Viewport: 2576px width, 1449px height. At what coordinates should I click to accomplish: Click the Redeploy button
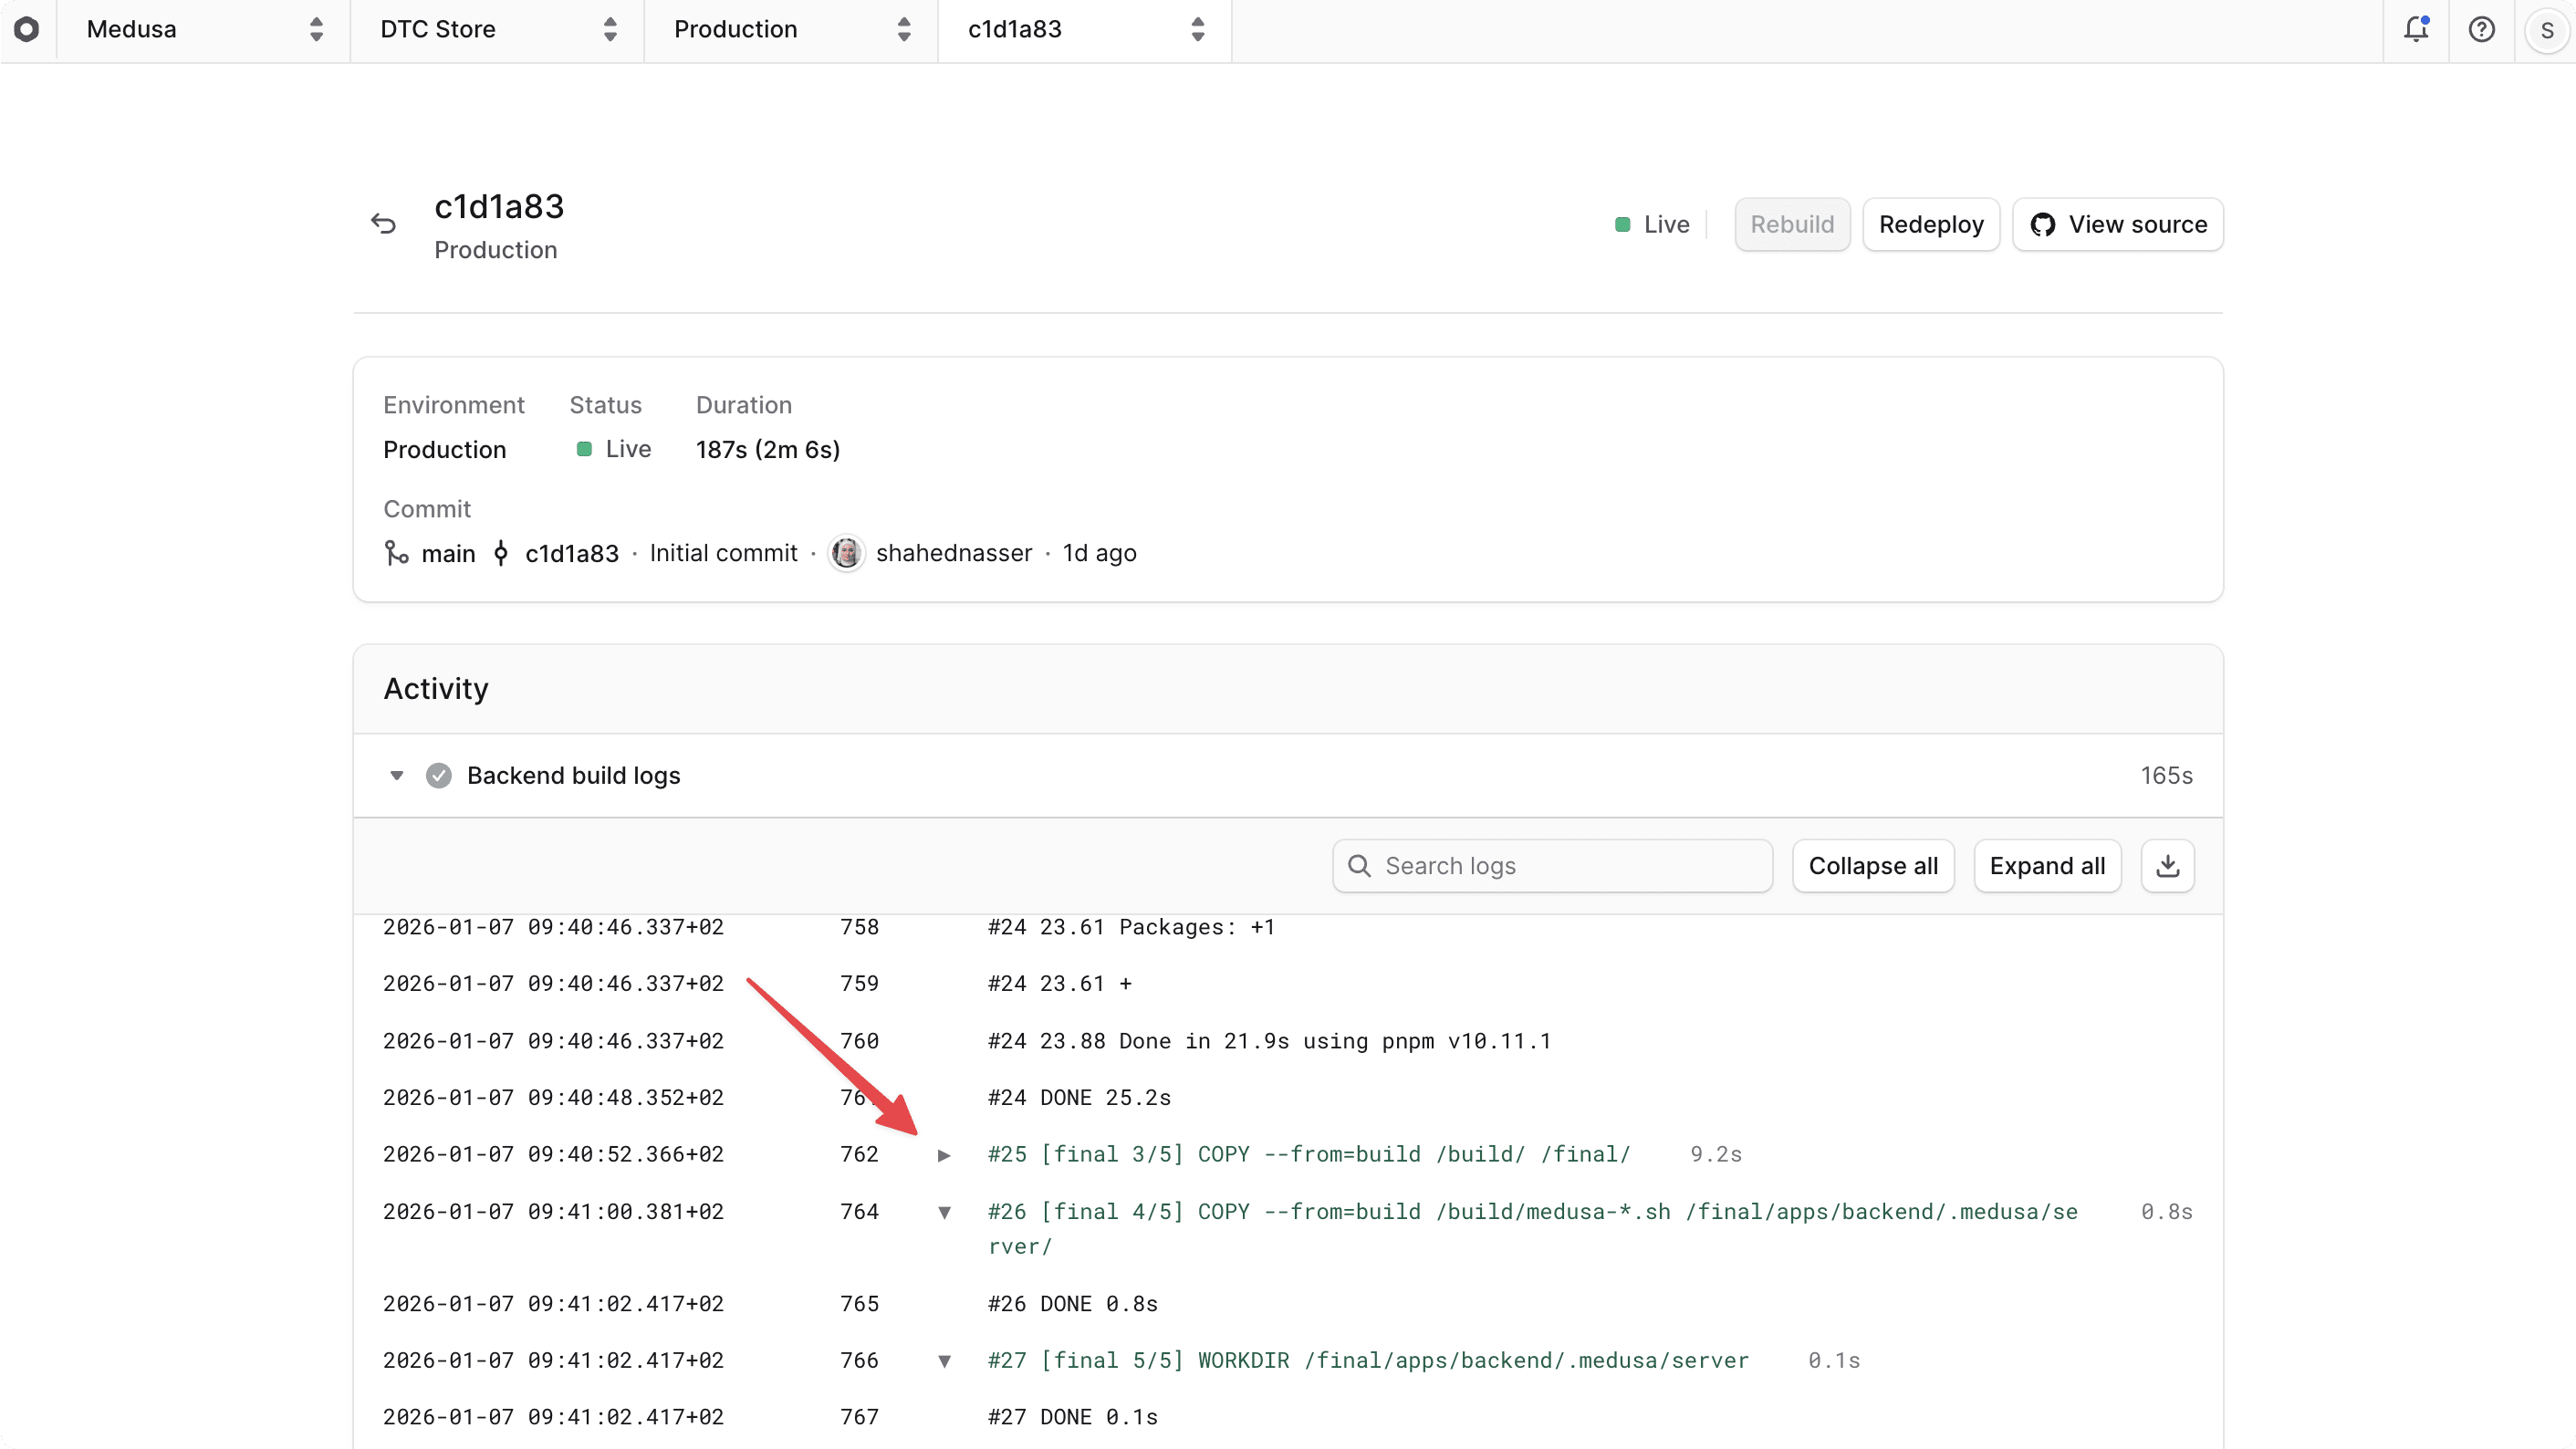pos(1930,224)
